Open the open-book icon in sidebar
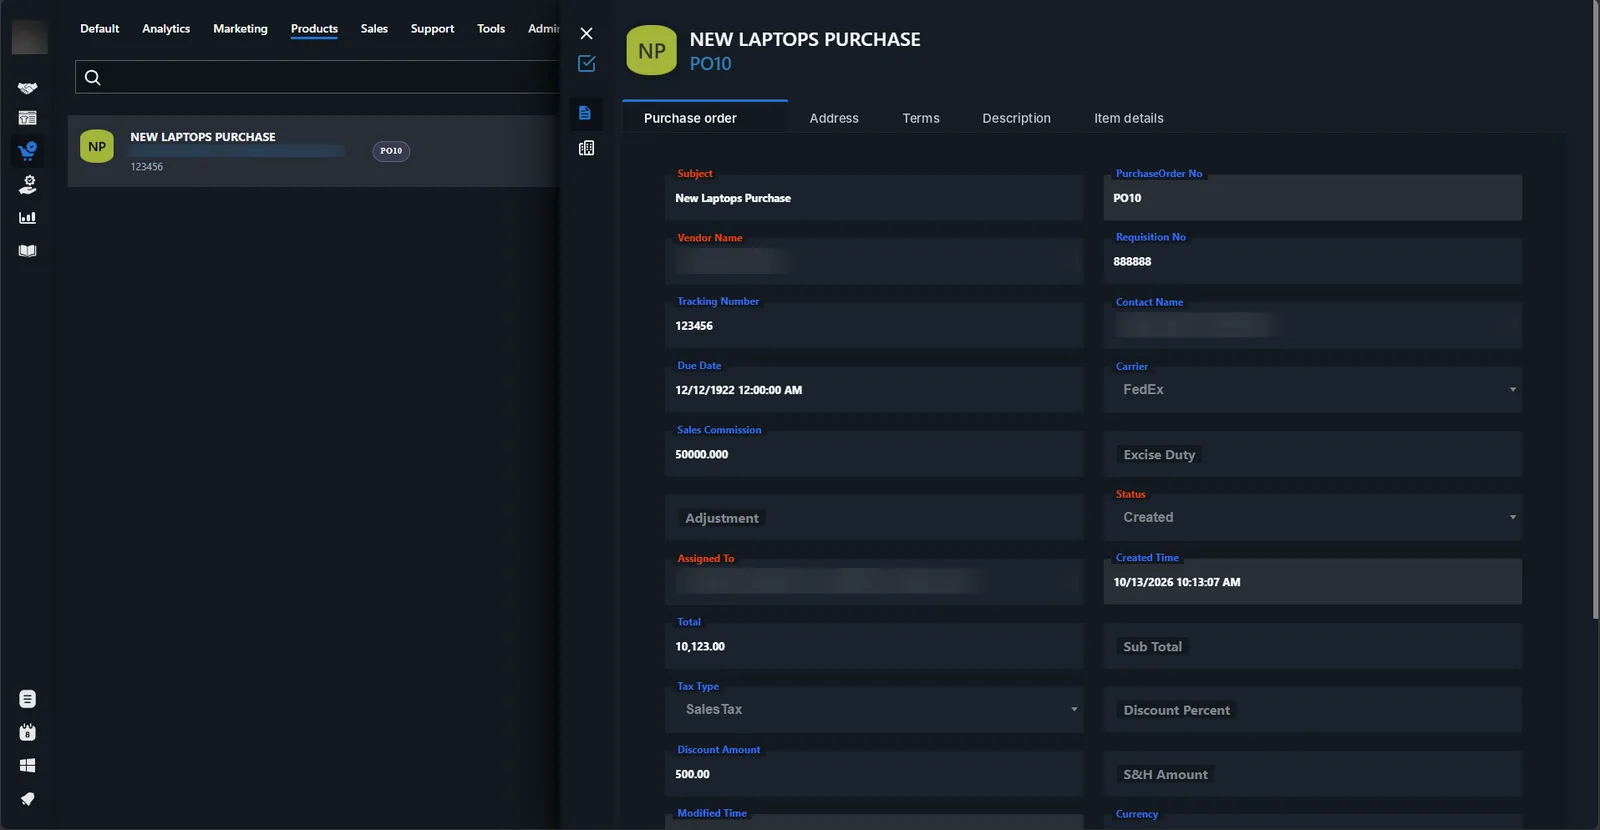The width and height of the screenshot is (1600, 830). [27, 251]
